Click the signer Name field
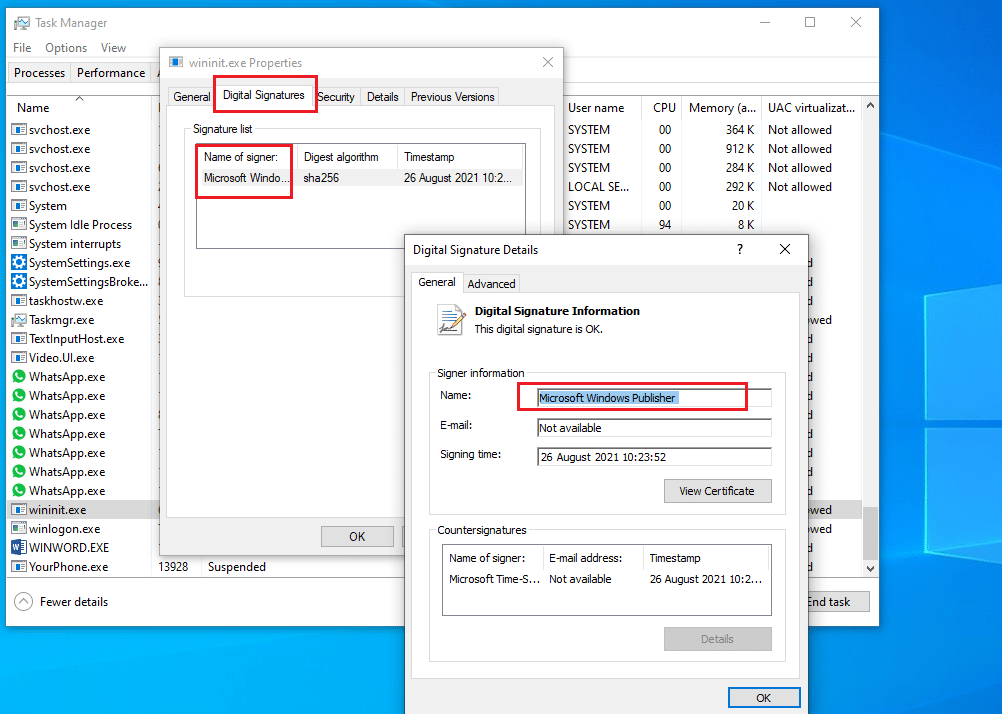 point(654,398)
